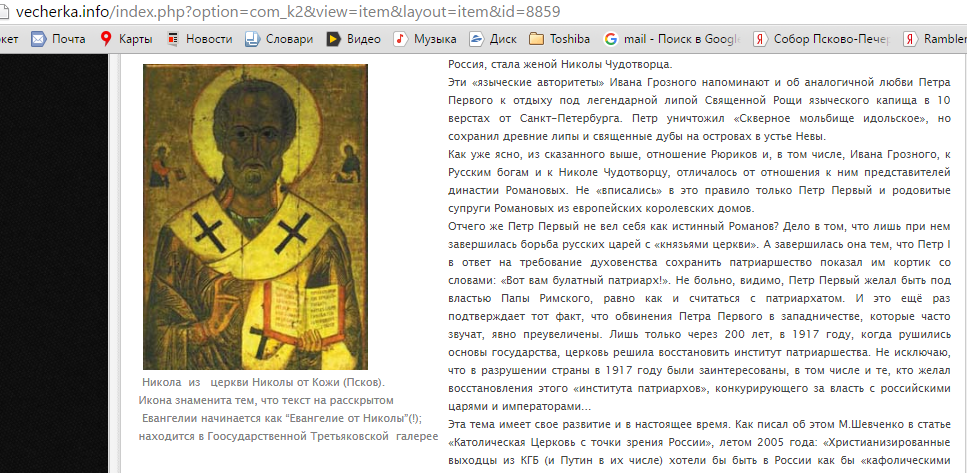Image resolution: width=967 pixels, height=473 pixels.
Task: Open the Новости bookmark icon
Action: pyautogui.click(x=173, y=39)
